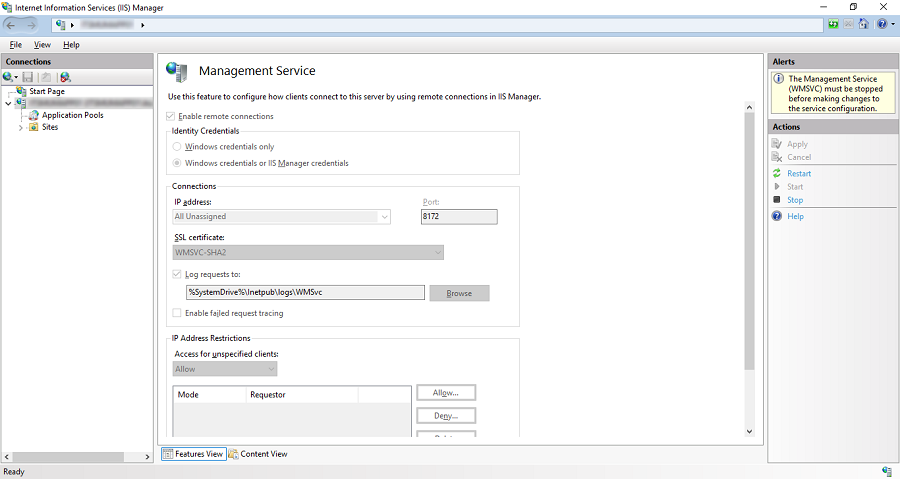This screenshot has width=900, height=479.
Task: Click scroll up arrow of feature page
Action: pyautogui.click(x=749, y=107)
